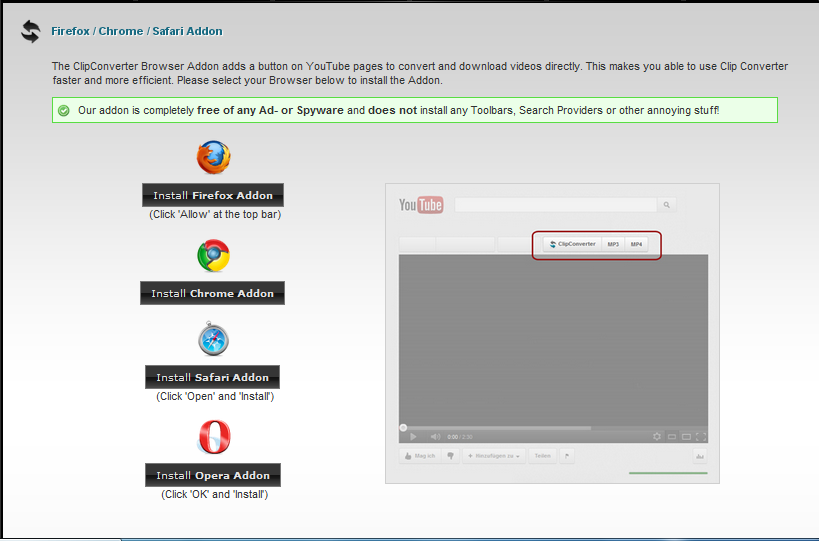This screenshot has width=819, height=541.
Task: Click the YouTube logo in preview
Action: pyautogui.click(x=421, y=205)
